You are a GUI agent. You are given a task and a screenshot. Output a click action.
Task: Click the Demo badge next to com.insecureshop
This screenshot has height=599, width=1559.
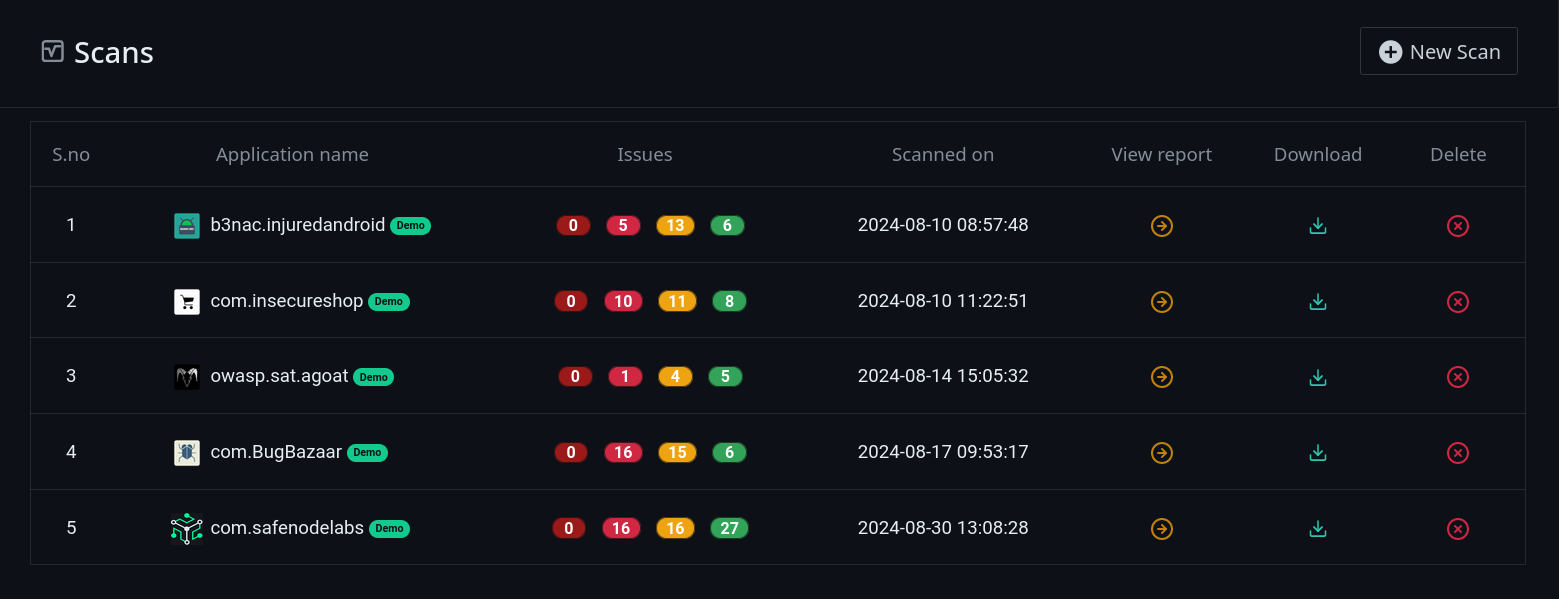(x=389, y=302)
